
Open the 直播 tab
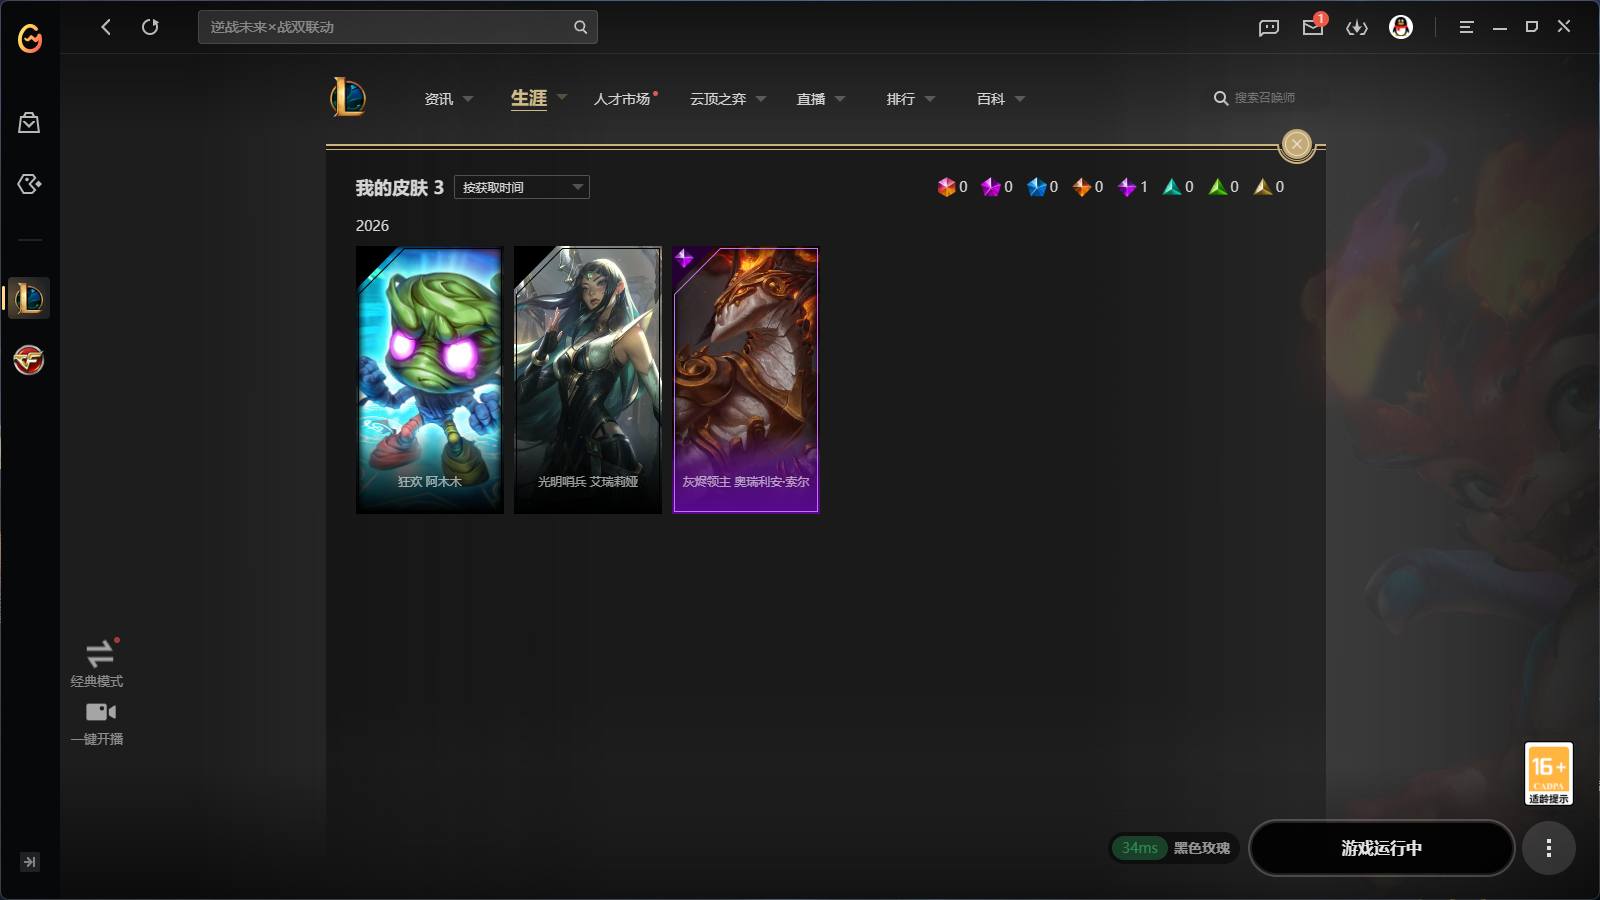811,99
